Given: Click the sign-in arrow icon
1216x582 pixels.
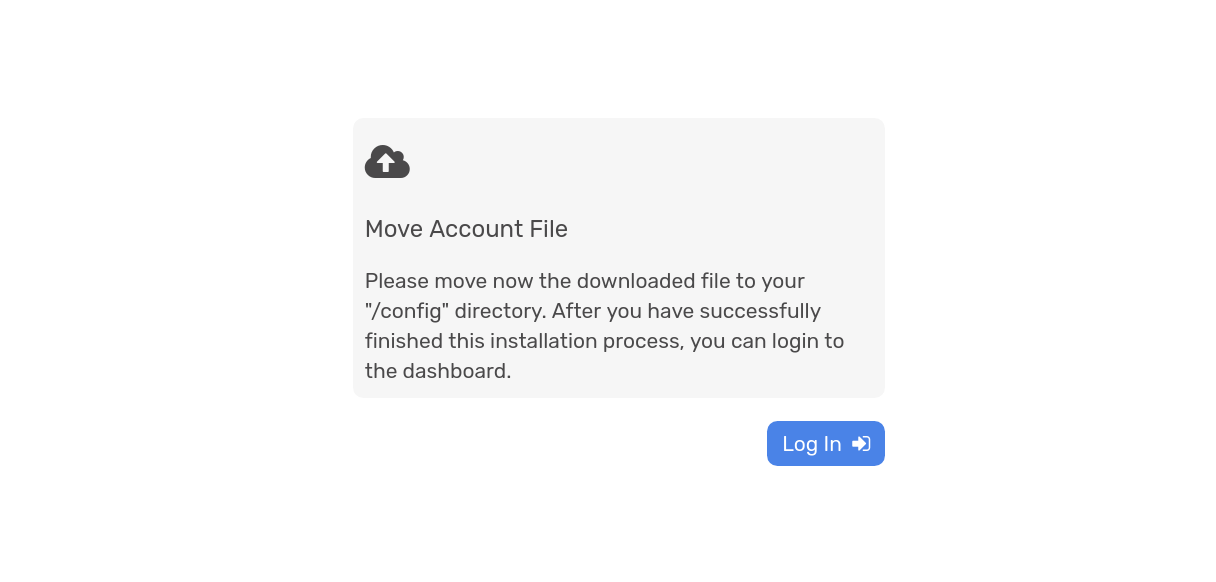Looking at the screenshot, I should point(861,444).
